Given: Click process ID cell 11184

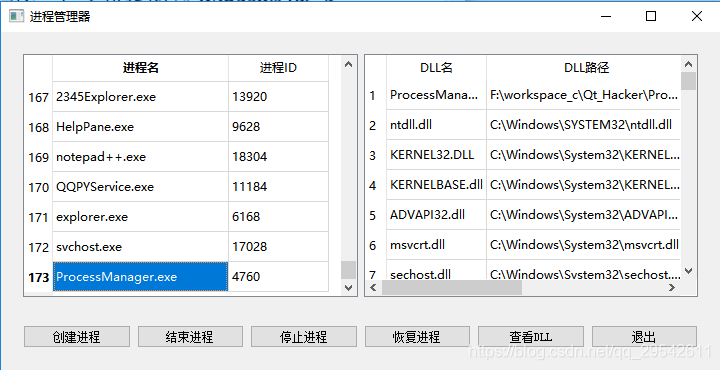Looking at the screenshot, I should [278, 187].
